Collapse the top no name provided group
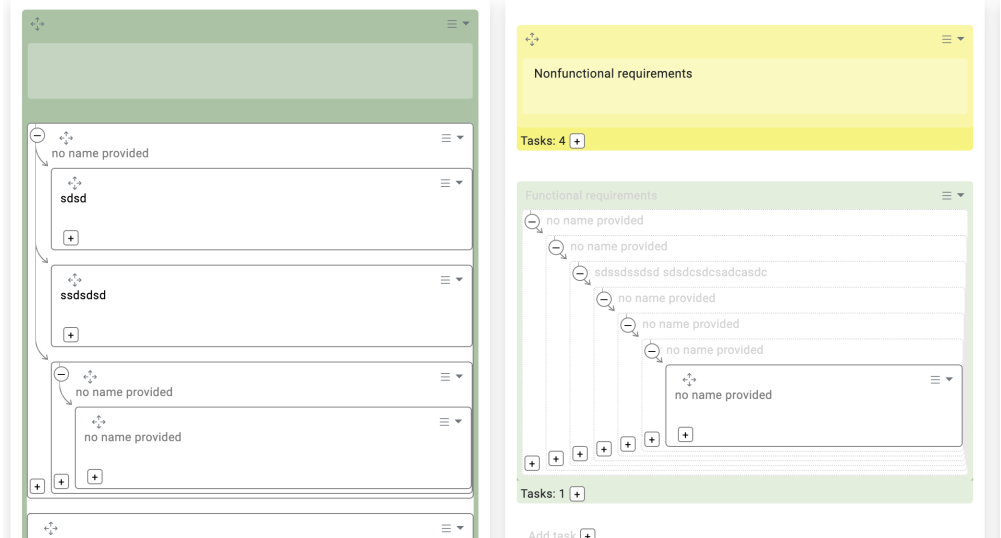Image resolution: width=1001 pixels, height=538 pixels. click(38, 135)
